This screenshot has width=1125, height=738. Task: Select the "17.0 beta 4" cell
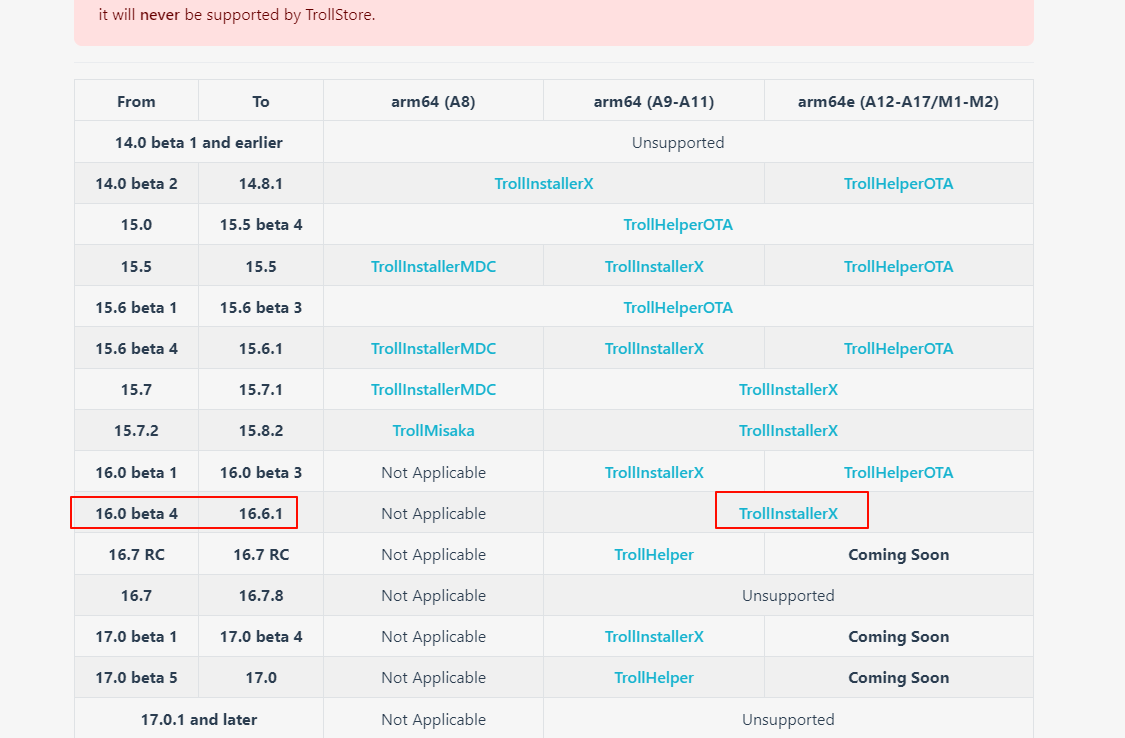click(x=261, y=637)
